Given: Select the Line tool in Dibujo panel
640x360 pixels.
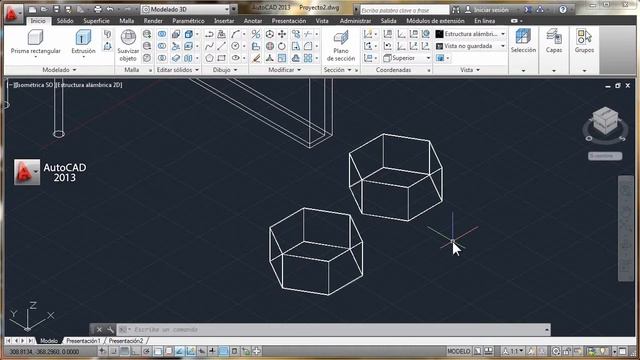Looking at the screenshot, I should click(221, 46).
